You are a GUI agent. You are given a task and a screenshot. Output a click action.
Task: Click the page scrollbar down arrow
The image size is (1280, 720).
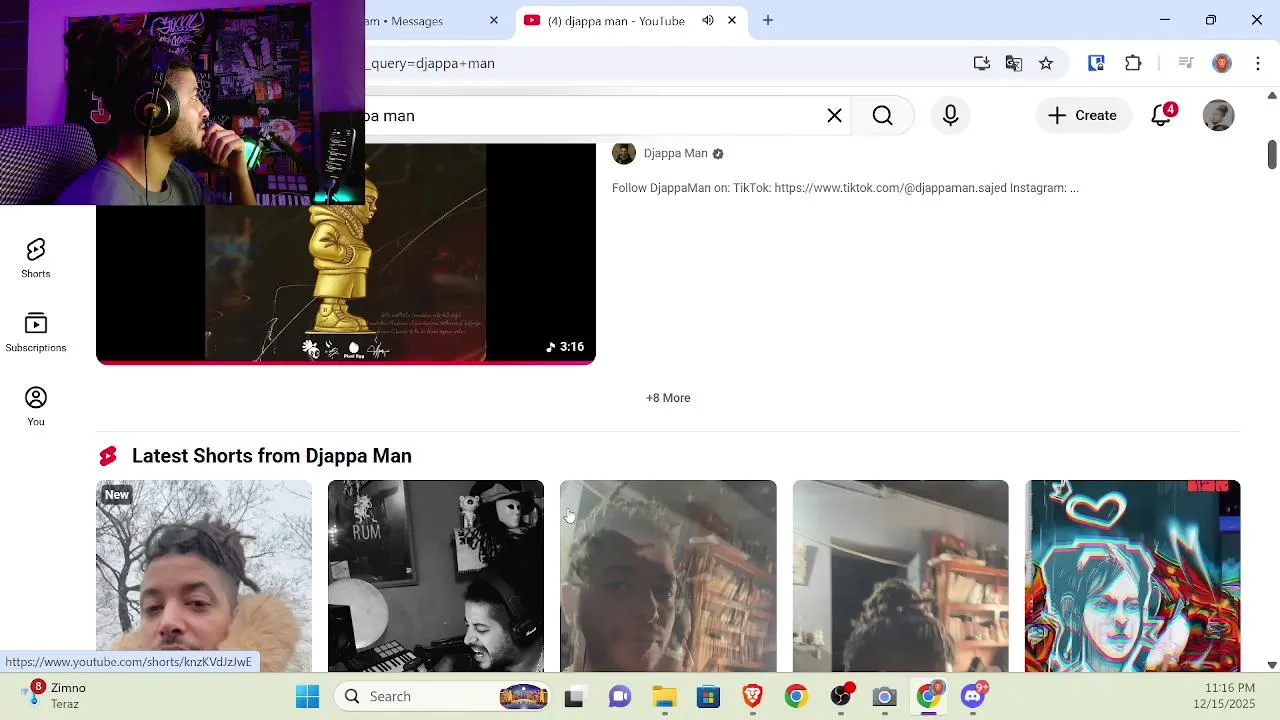click(1272, 665)
